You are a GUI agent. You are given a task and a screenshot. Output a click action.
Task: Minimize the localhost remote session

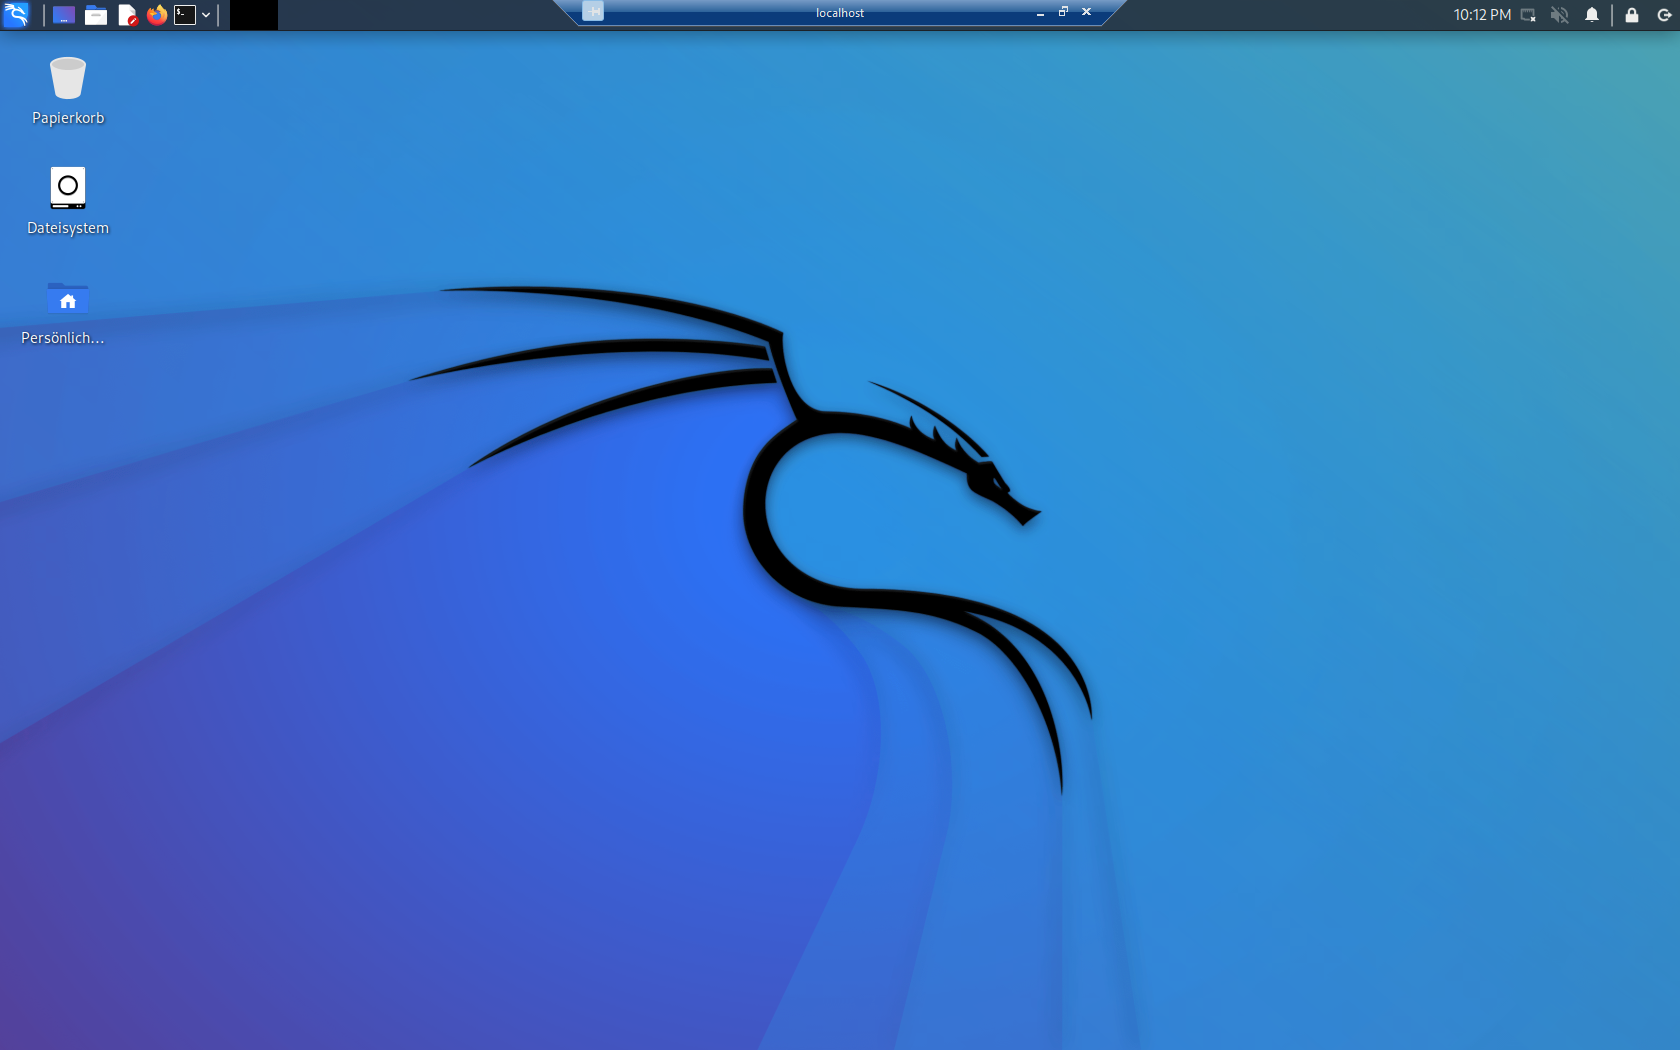[x=1040, y=13]
